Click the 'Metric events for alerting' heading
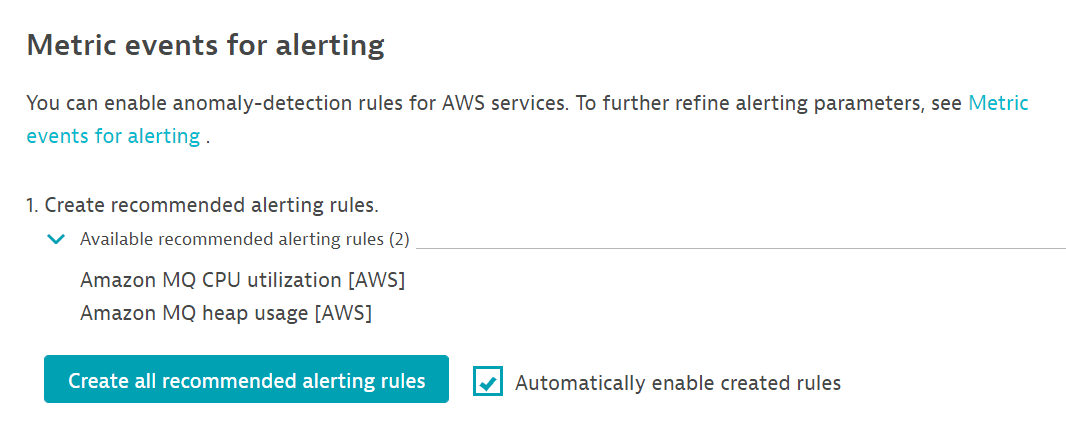The width and height of the screenshot is (1066, 440). tap(205, 45)
